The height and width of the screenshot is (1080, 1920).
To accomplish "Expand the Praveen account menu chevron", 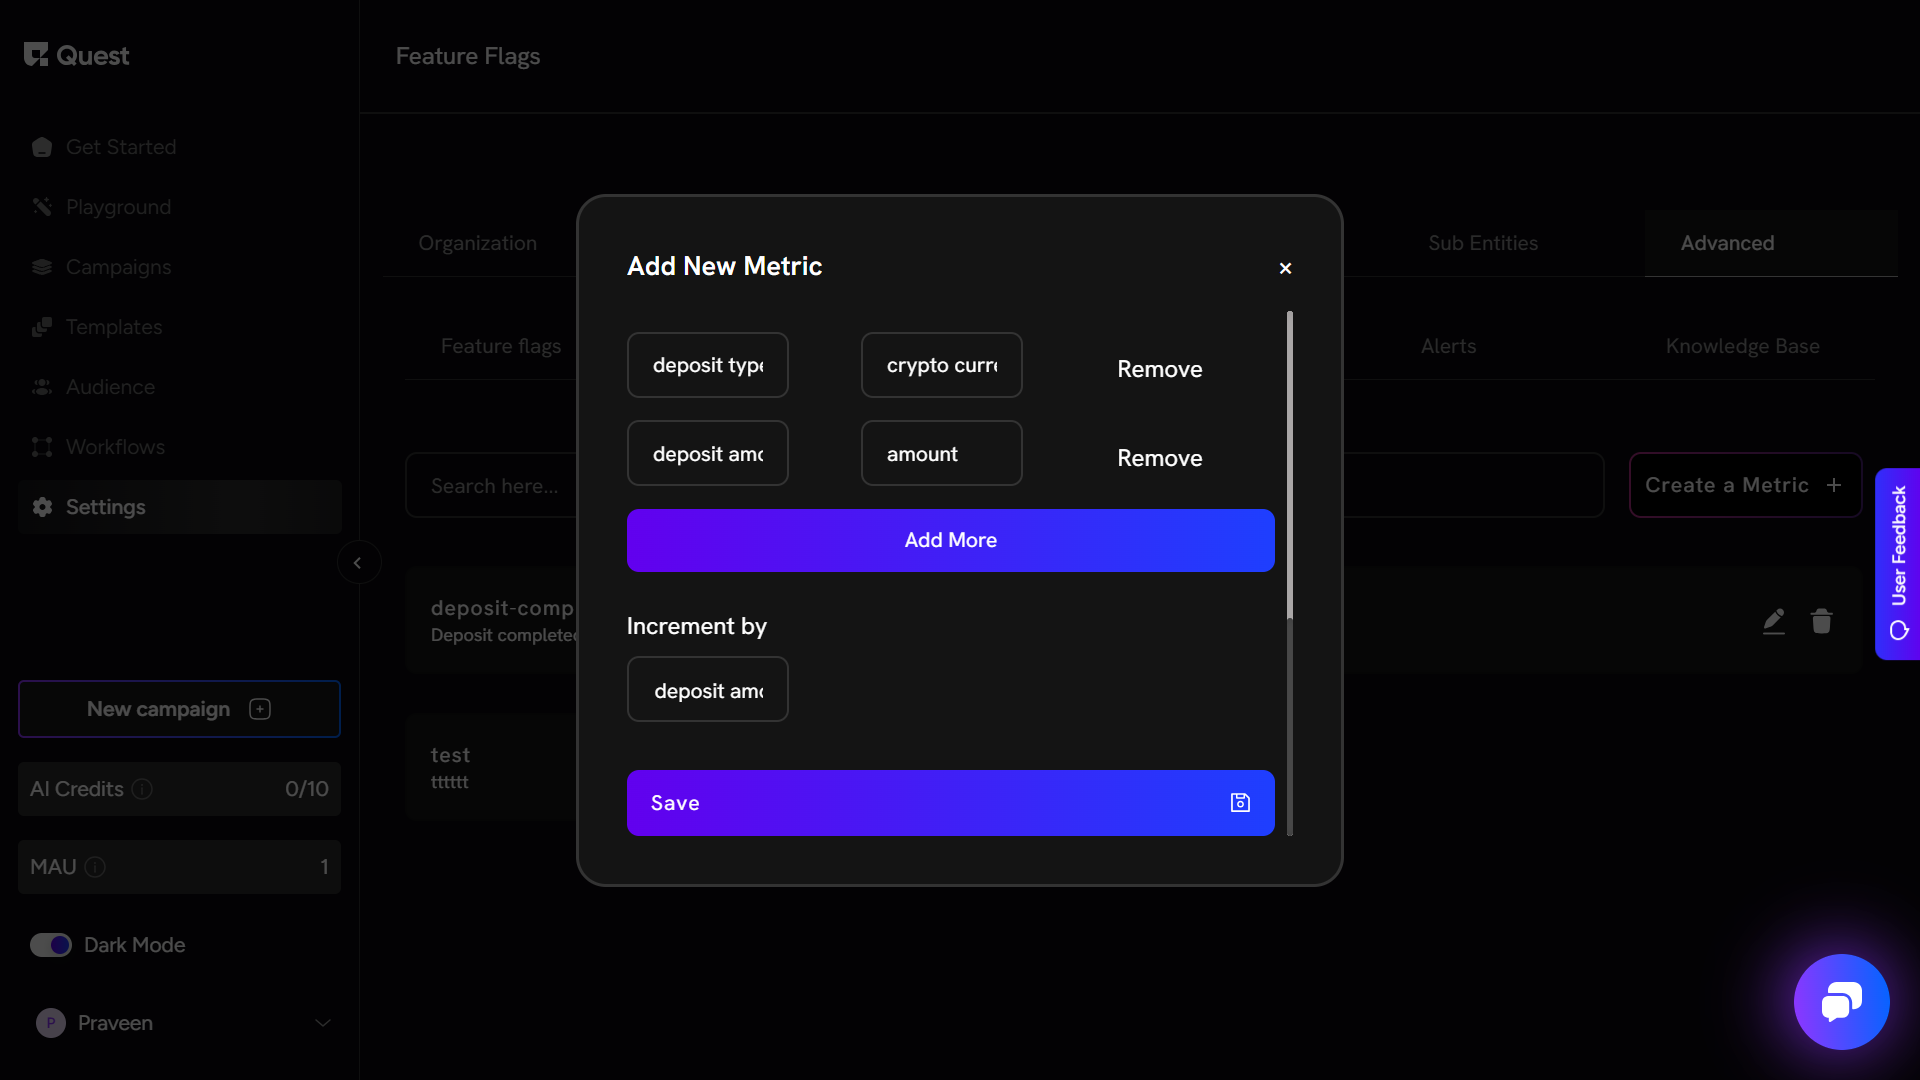I will pos(322,1023).
